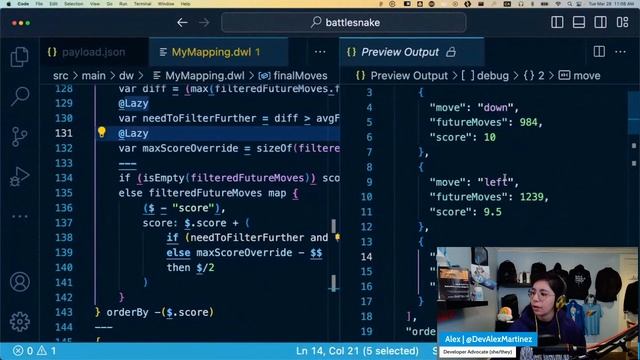This screenshot has width=640, height=360.
Task: Show additional activity bar views ellipsis
Action: point(19,216)
